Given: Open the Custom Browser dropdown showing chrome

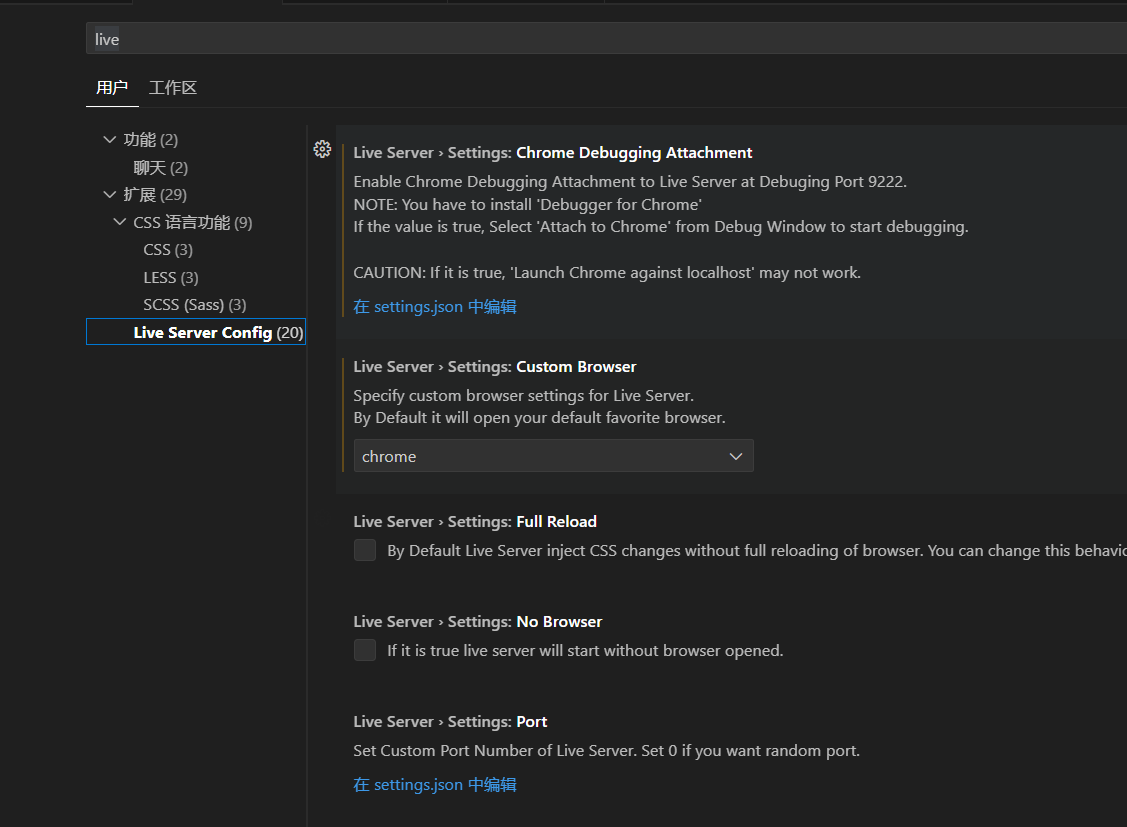Looking at the screenshot, I should point(553,456).
